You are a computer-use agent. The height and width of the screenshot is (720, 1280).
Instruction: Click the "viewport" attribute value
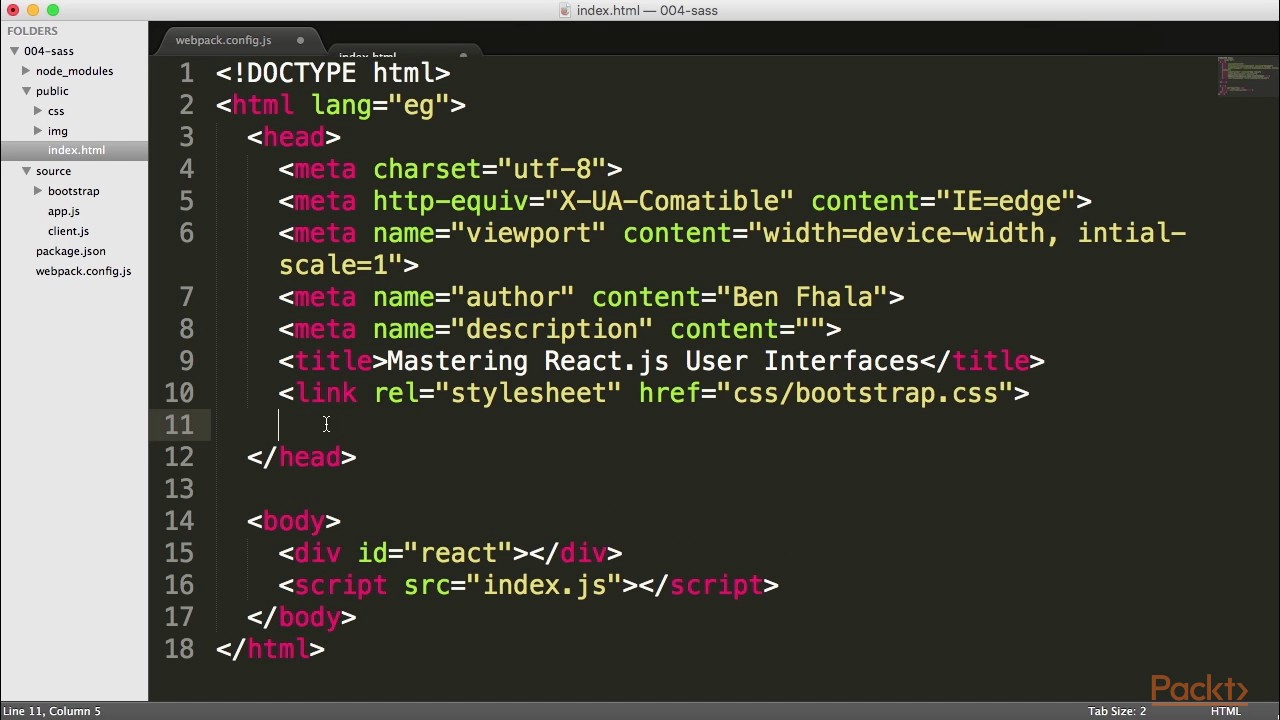click(529, 233)
